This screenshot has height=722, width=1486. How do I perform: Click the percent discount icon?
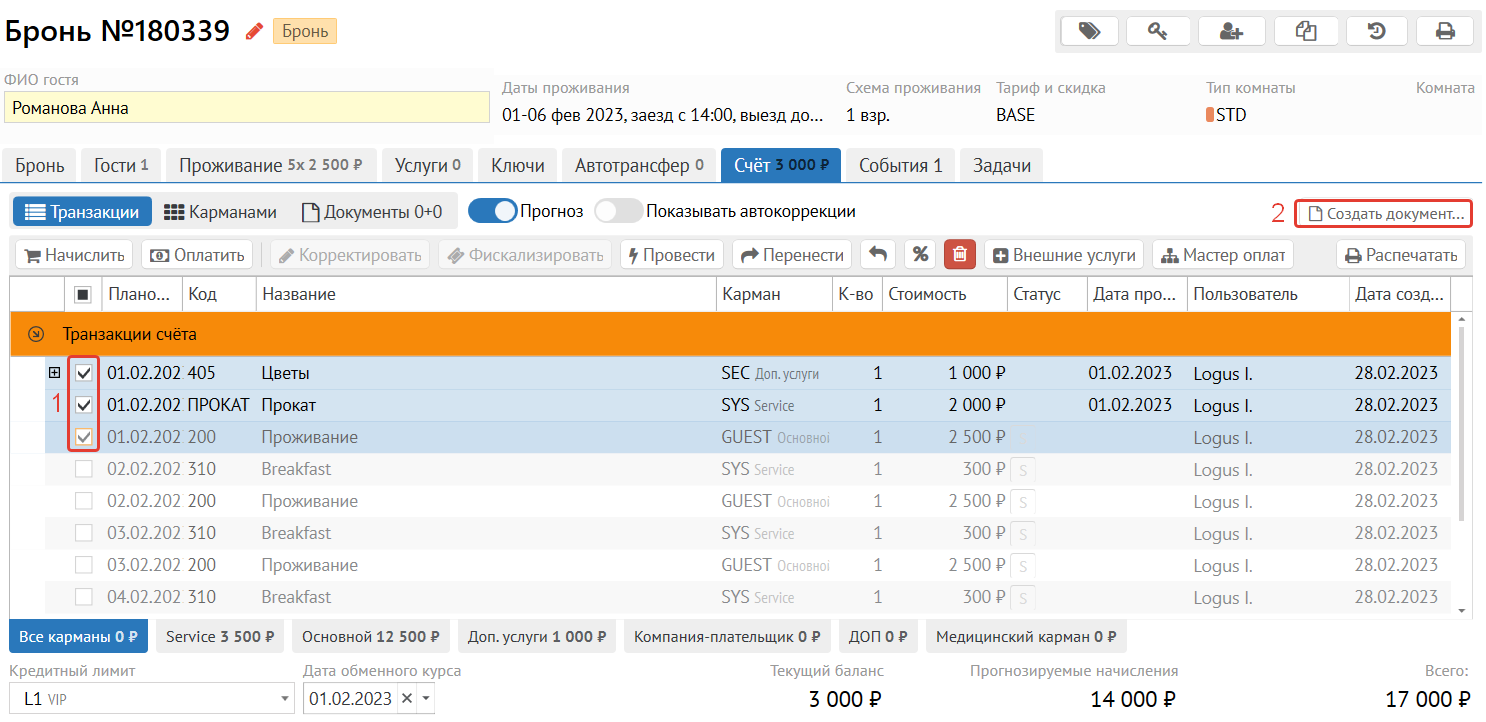919,255
